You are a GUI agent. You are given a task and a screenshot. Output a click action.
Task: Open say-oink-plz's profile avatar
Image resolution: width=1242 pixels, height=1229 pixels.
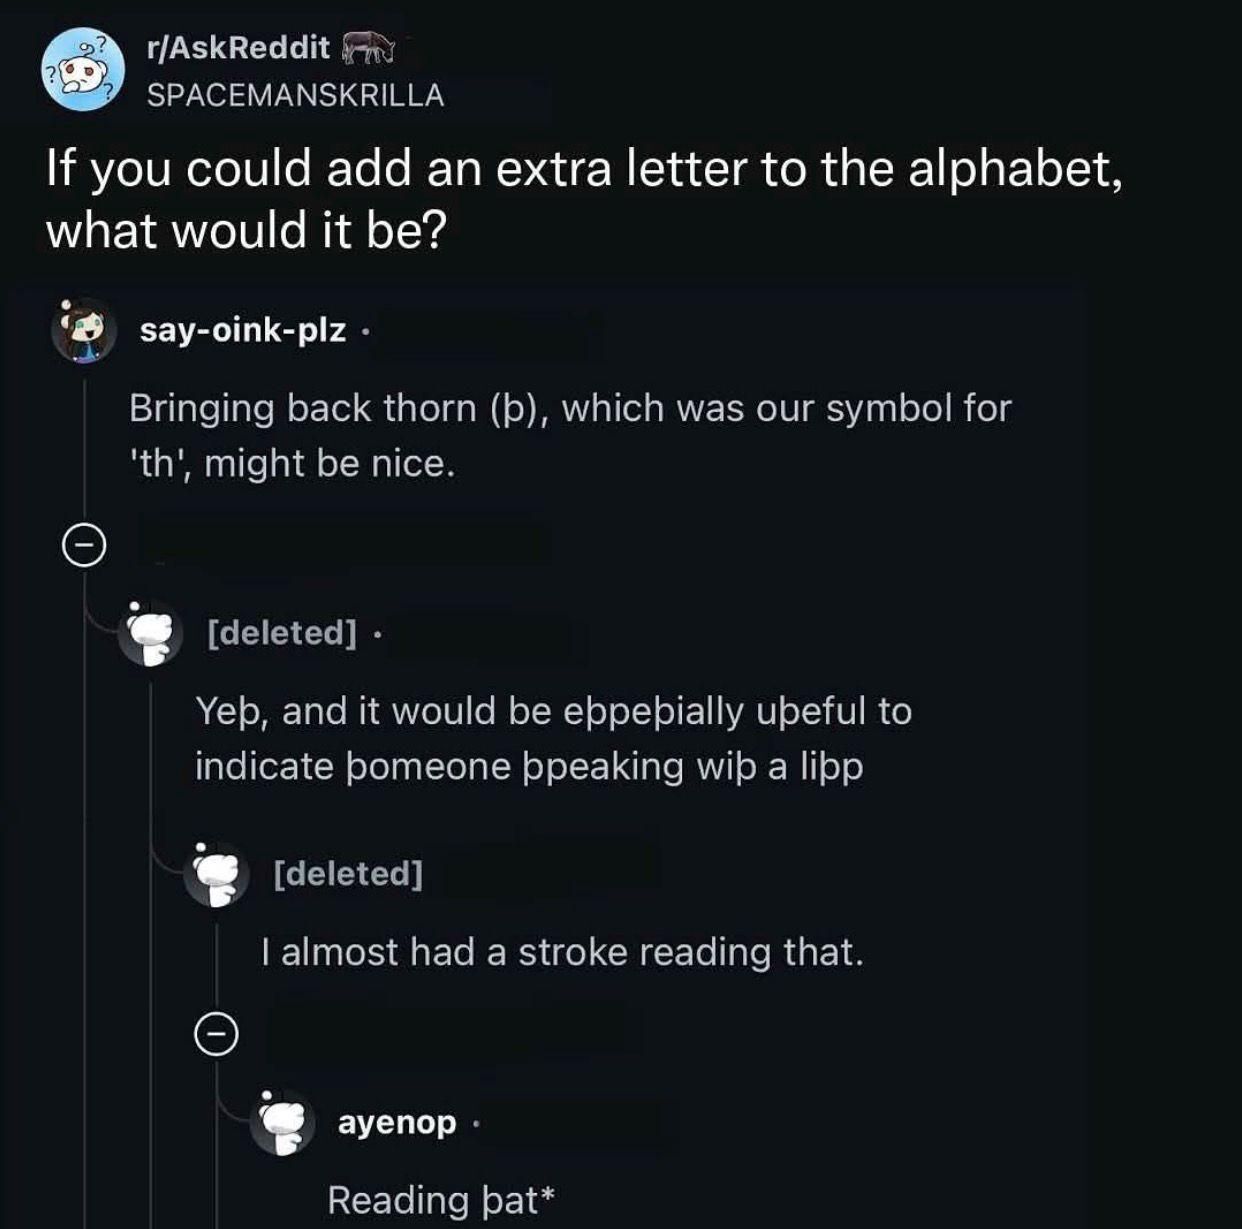click(x=84, y=330)
